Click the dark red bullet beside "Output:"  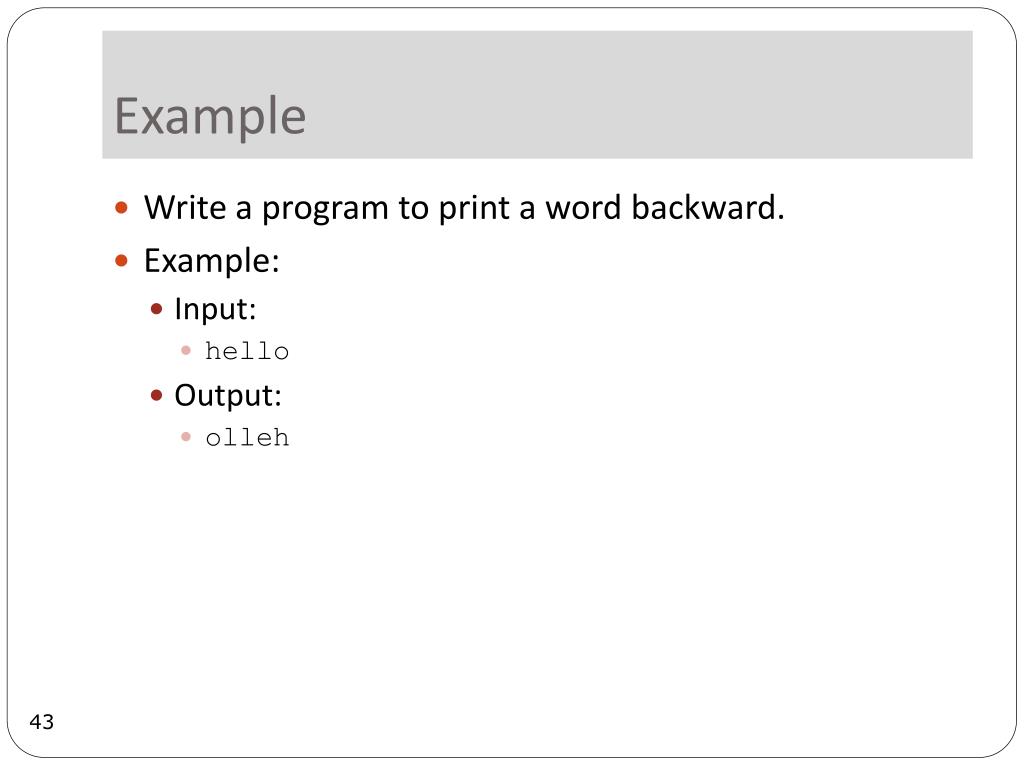click(156, 395)
